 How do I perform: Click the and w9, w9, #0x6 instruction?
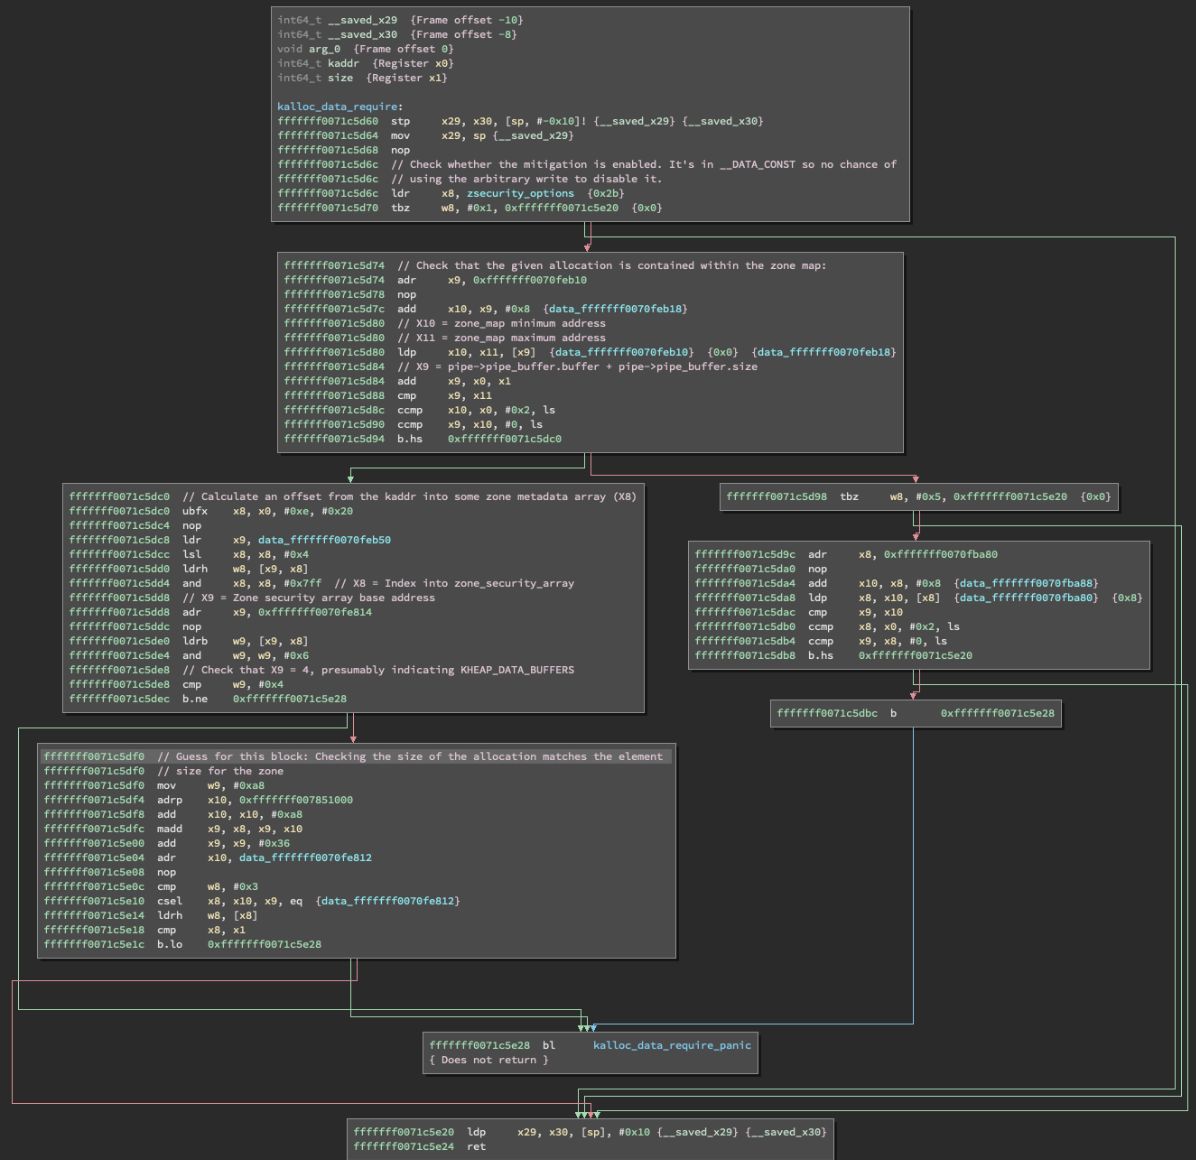coord(188,656)
